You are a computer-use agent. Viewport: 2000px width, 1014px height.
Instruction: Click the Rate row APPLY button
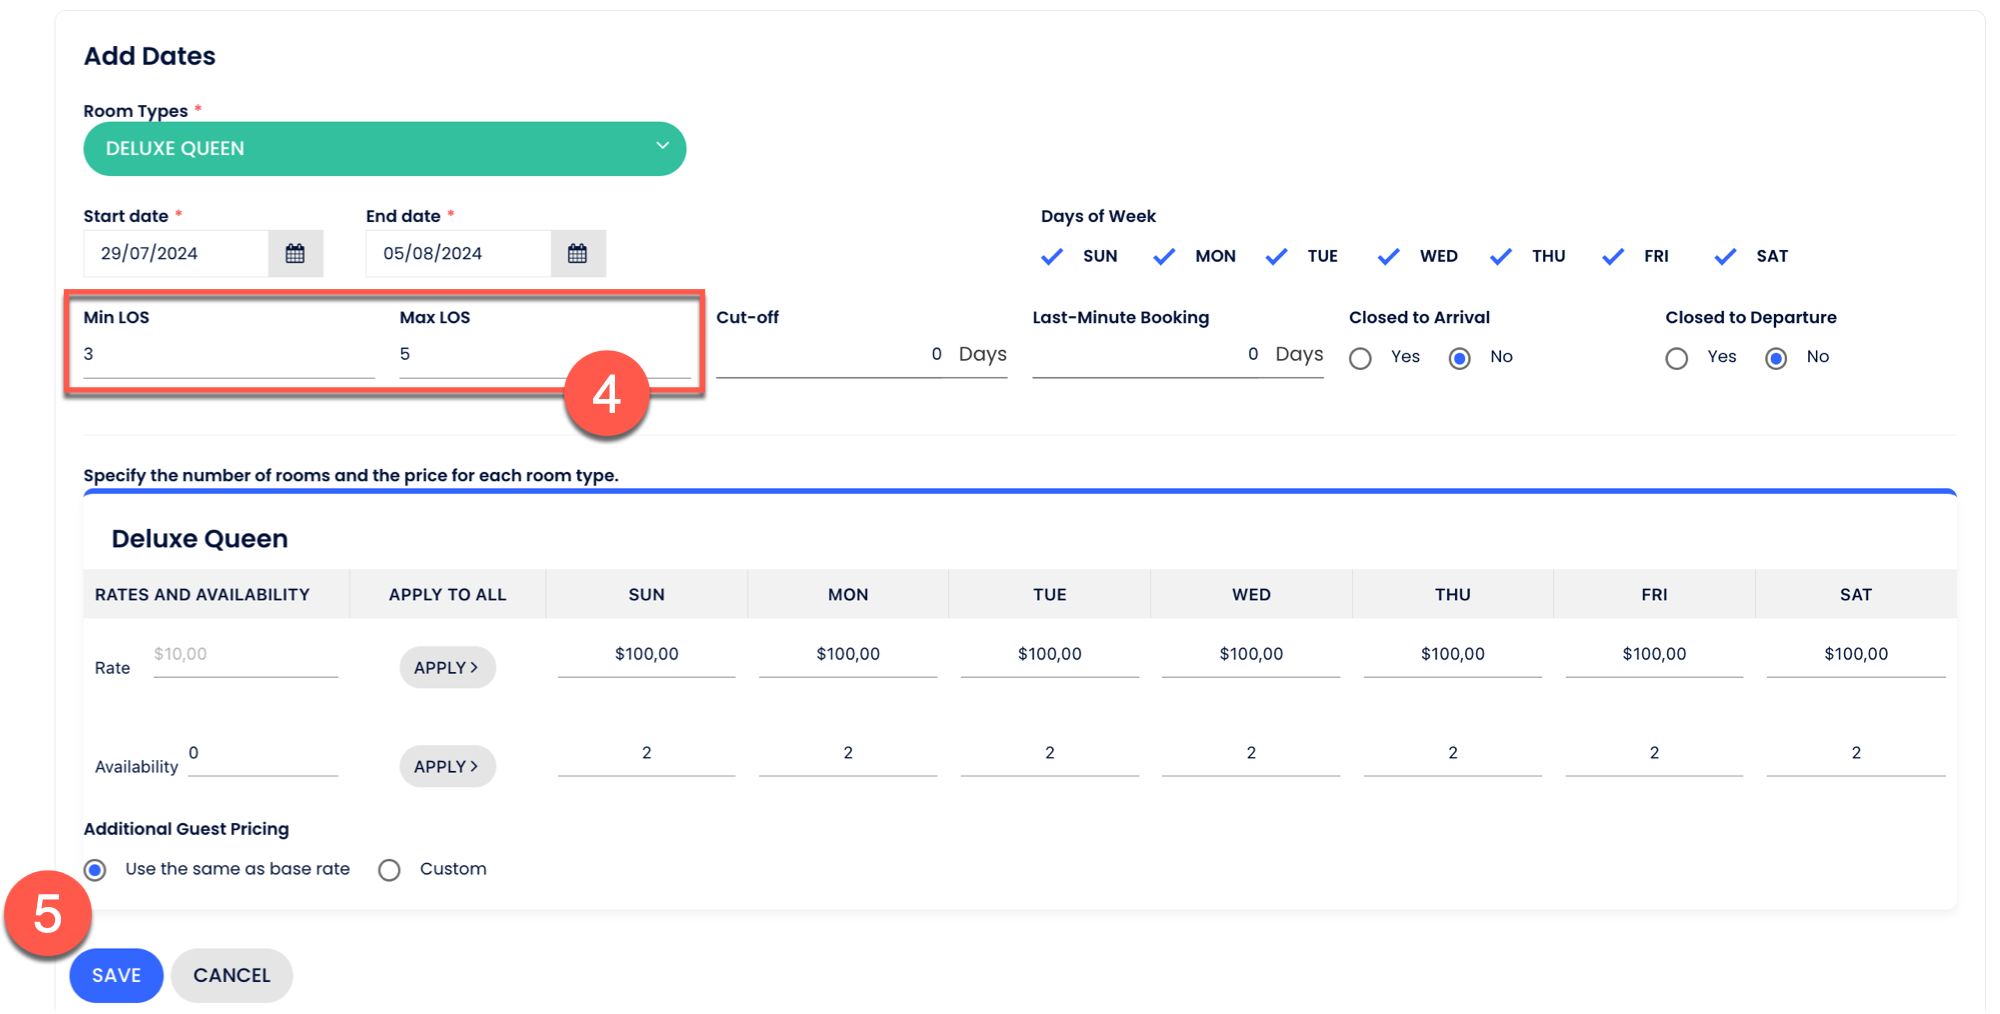pos(447,667)
